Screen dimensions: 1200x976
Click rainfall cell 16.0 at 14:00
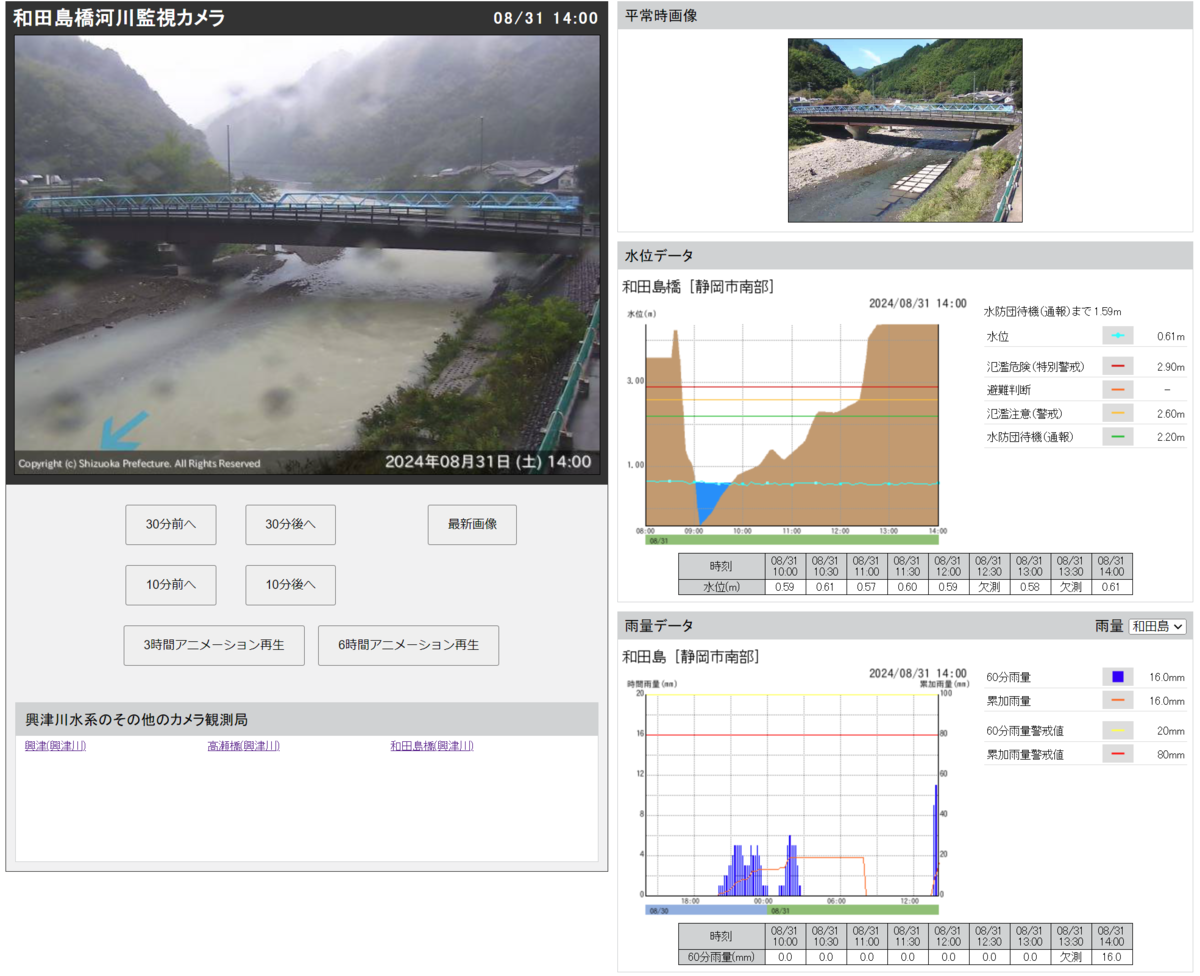[1111, 956]
